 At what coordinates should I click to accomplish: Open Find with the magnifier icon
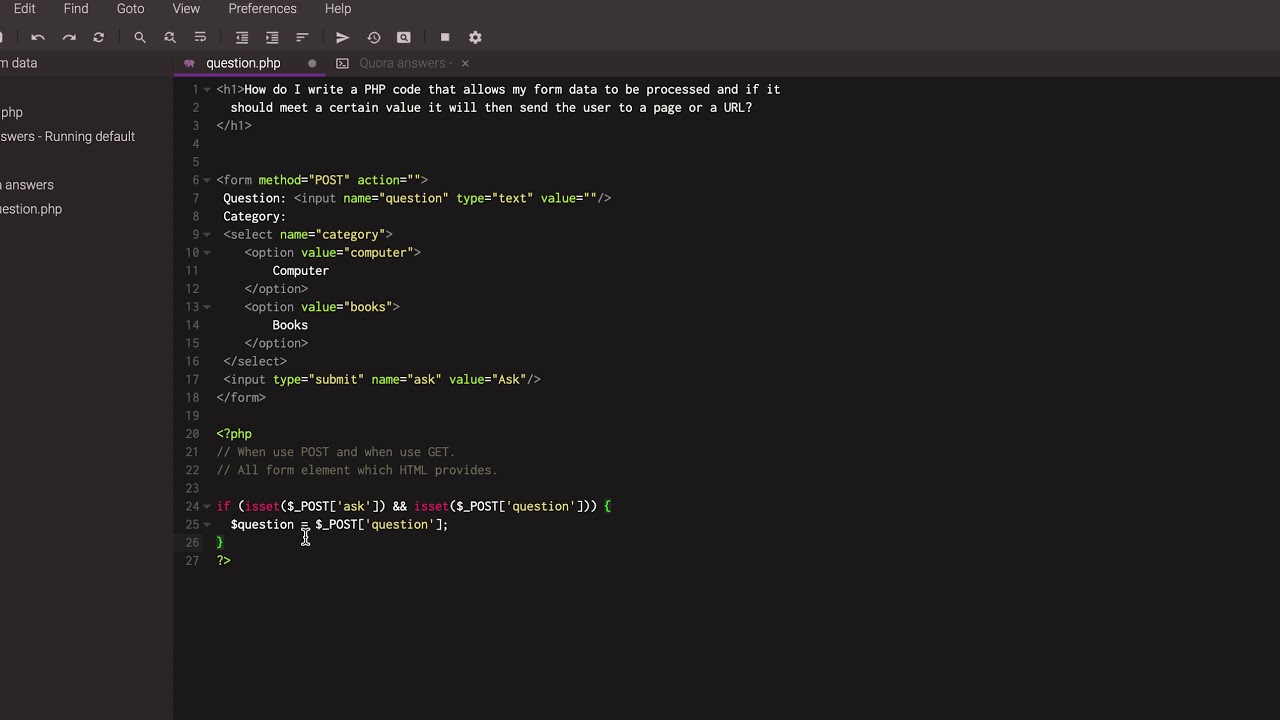point(140,37)
